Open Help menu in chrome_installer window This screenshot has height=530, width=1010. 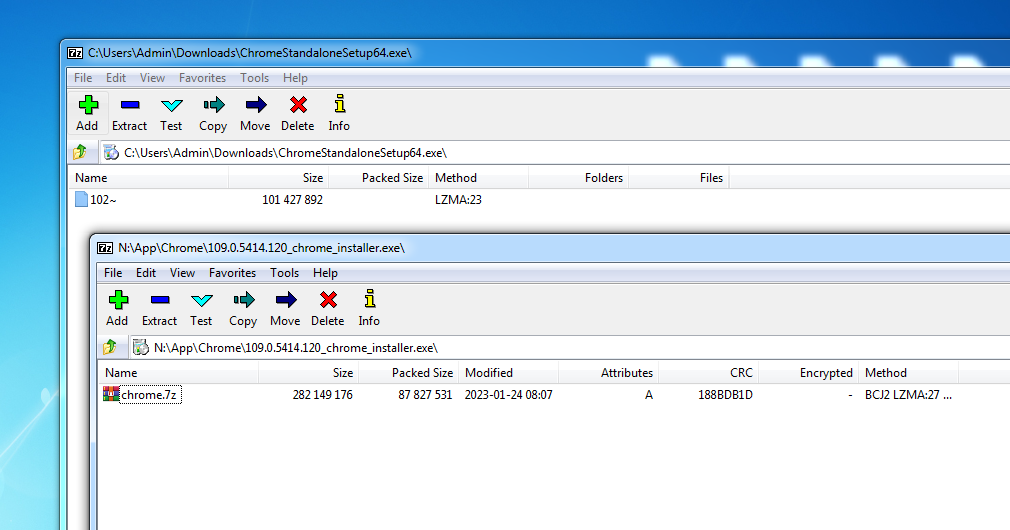coord(325,273)
